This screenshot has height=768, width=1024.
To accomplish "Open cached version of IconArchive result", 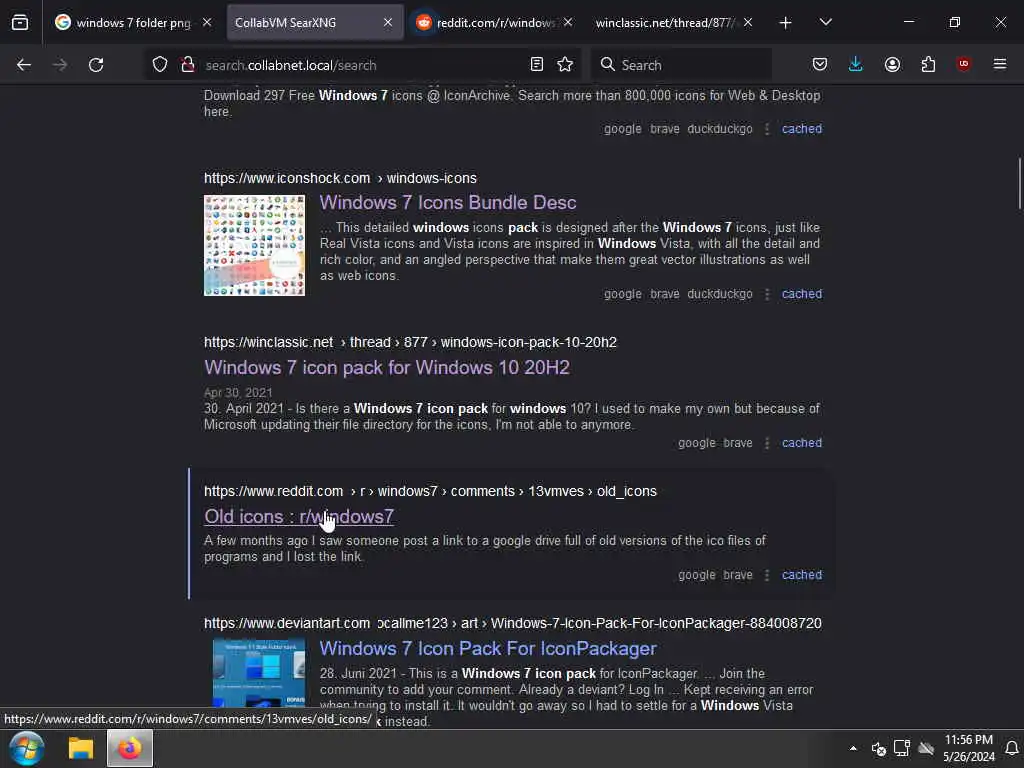I will tap(802, 129).
